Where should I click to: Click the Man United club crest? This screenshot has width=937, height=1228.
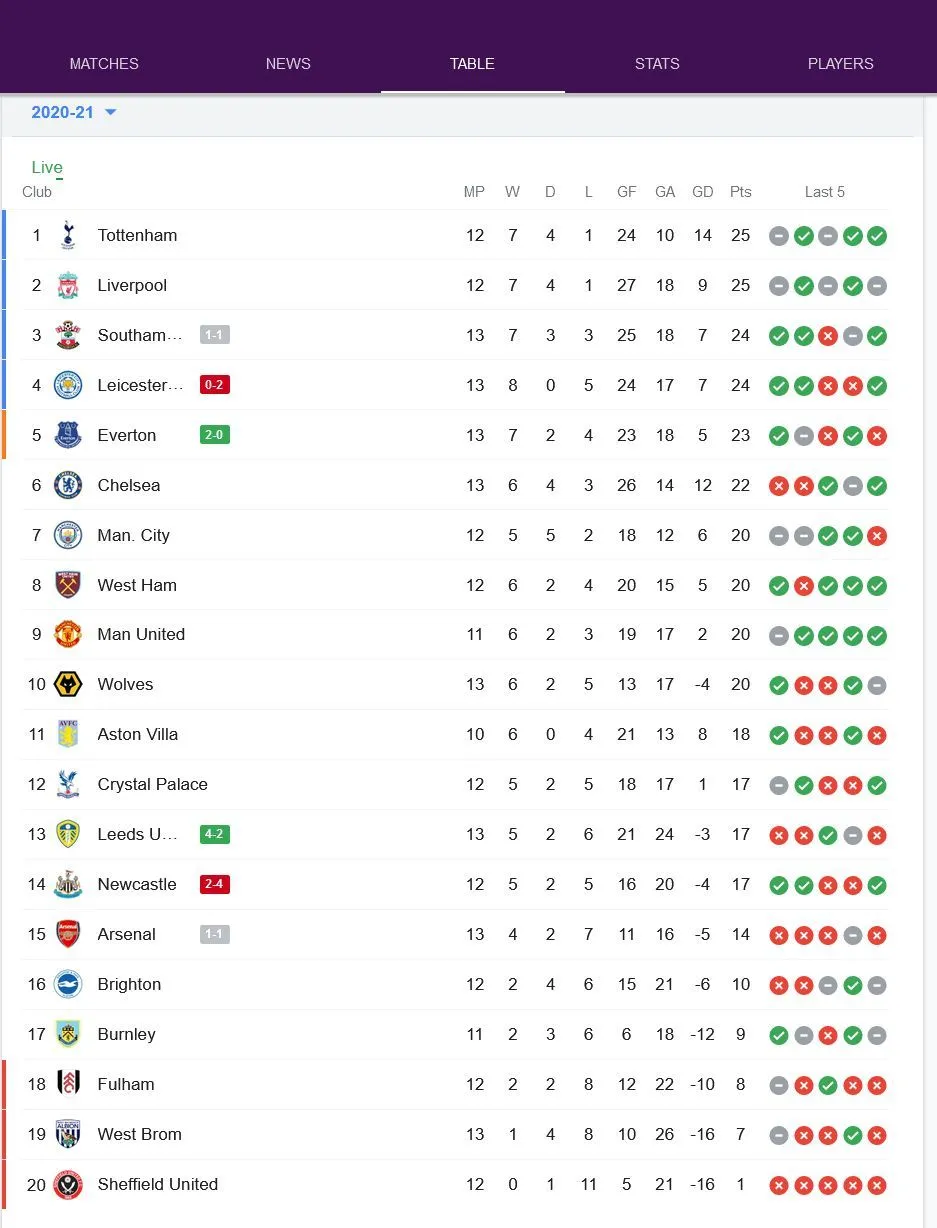[x=68, y=635]
